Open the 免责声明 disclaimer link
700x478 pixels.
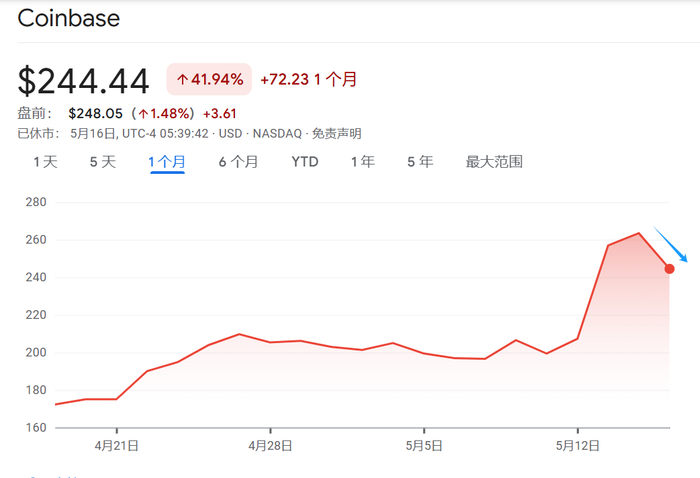point(336,133)
